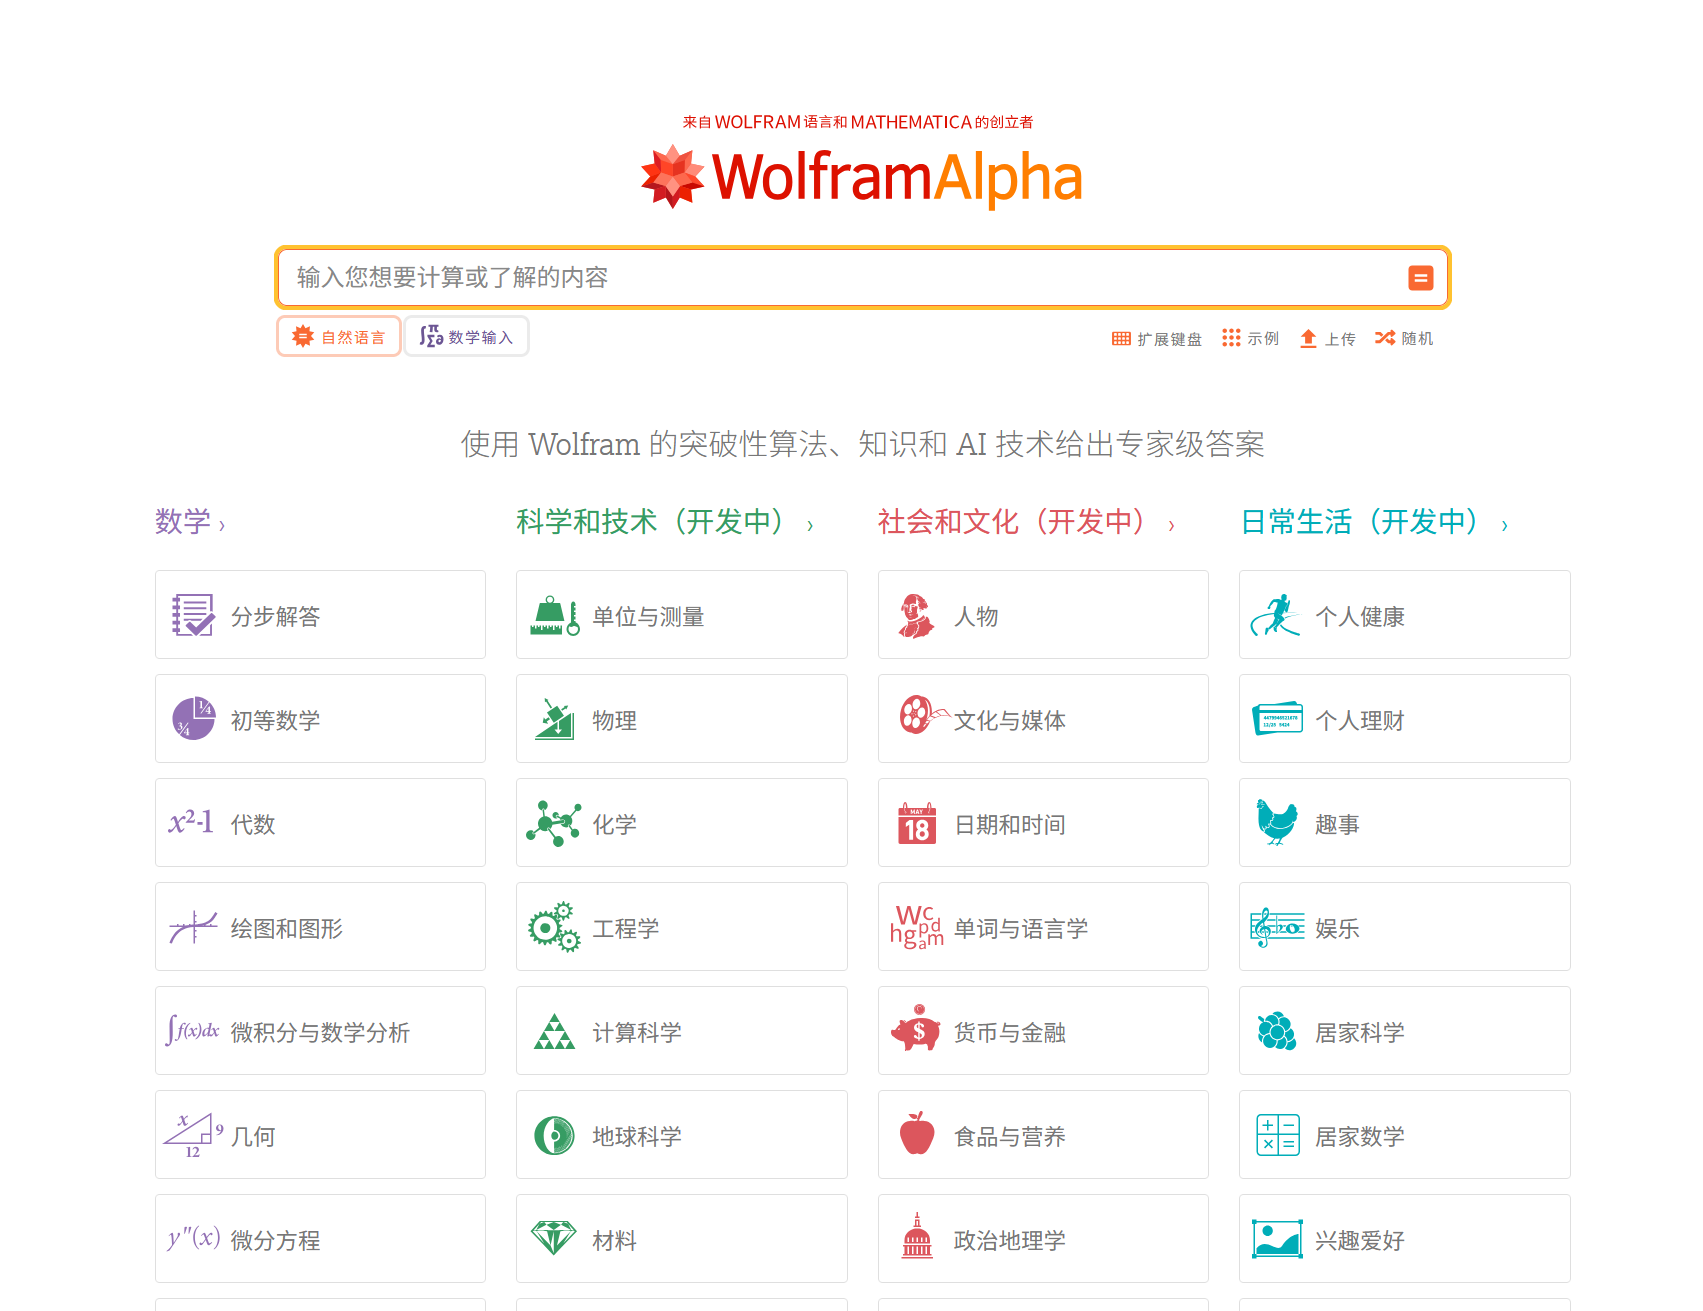The image size is (1703, 1311).
Task: Select the 货币与金融 piggy bank icon
Action: pyautogui.click(x=916, y=1031)
